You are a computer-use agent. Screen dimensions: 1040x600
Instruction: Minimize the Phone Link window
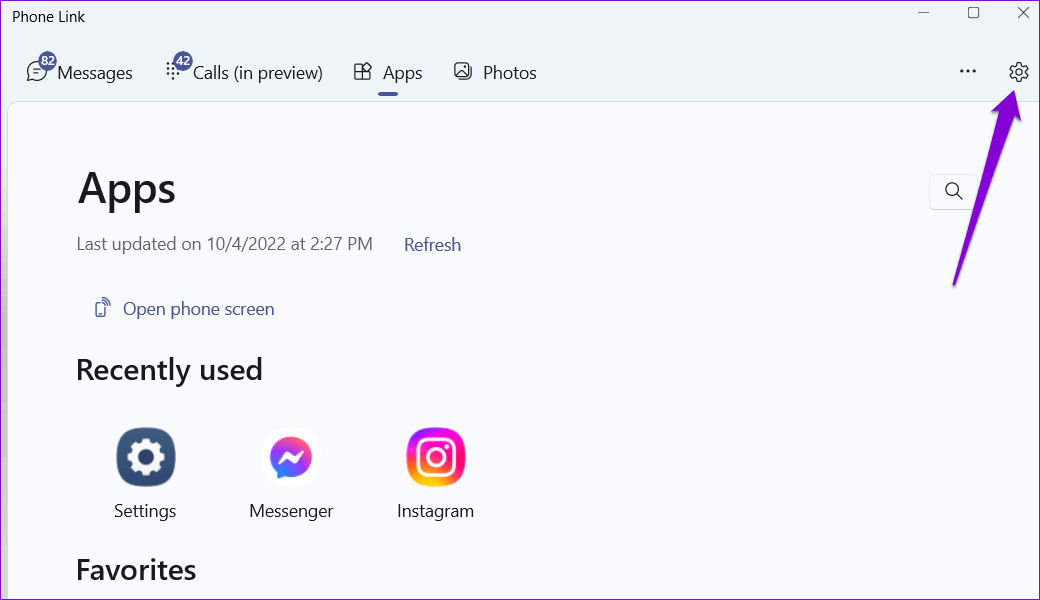(923, 13)
